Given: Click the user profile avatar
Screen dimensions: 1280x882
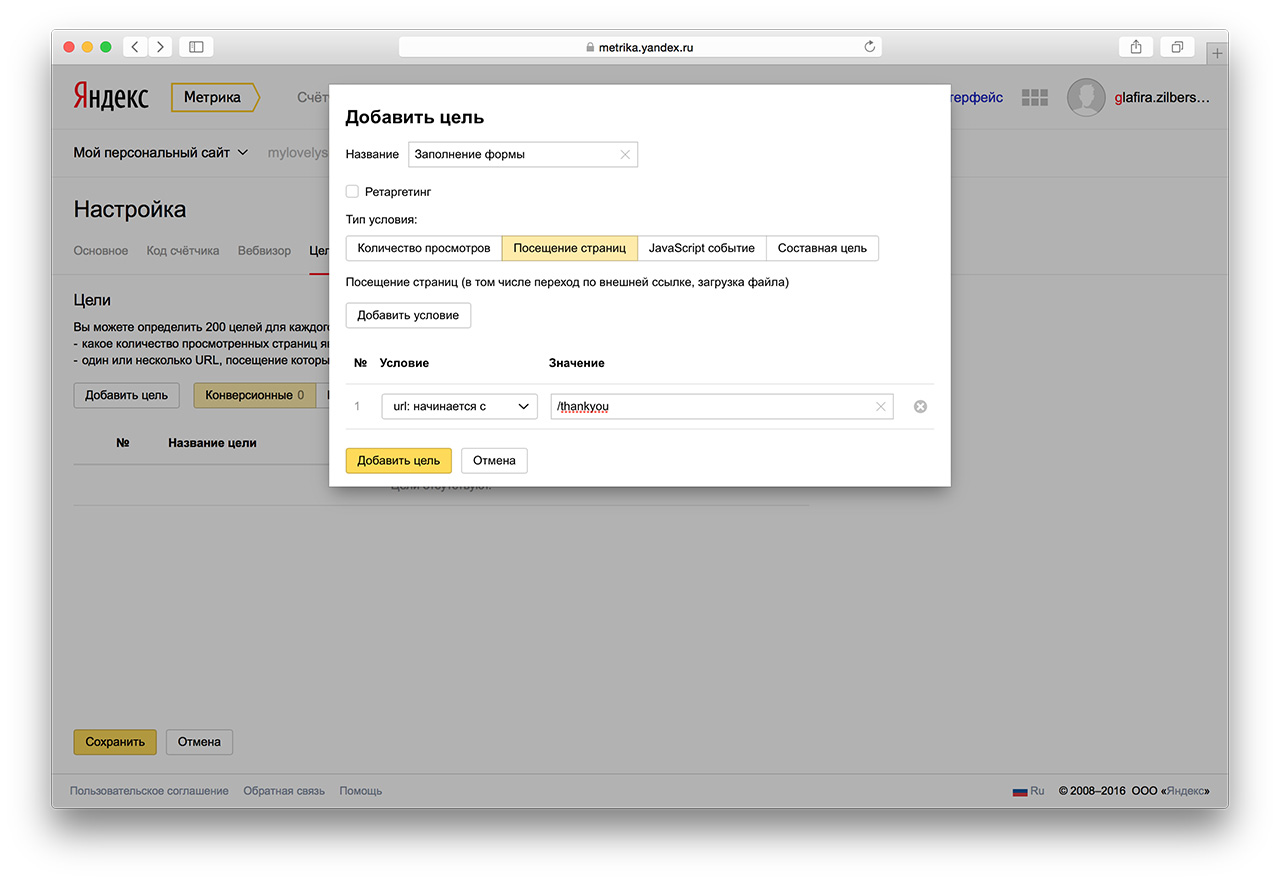Looking at the screenshot, I should pyautogui.click(x=1086, y=98).
